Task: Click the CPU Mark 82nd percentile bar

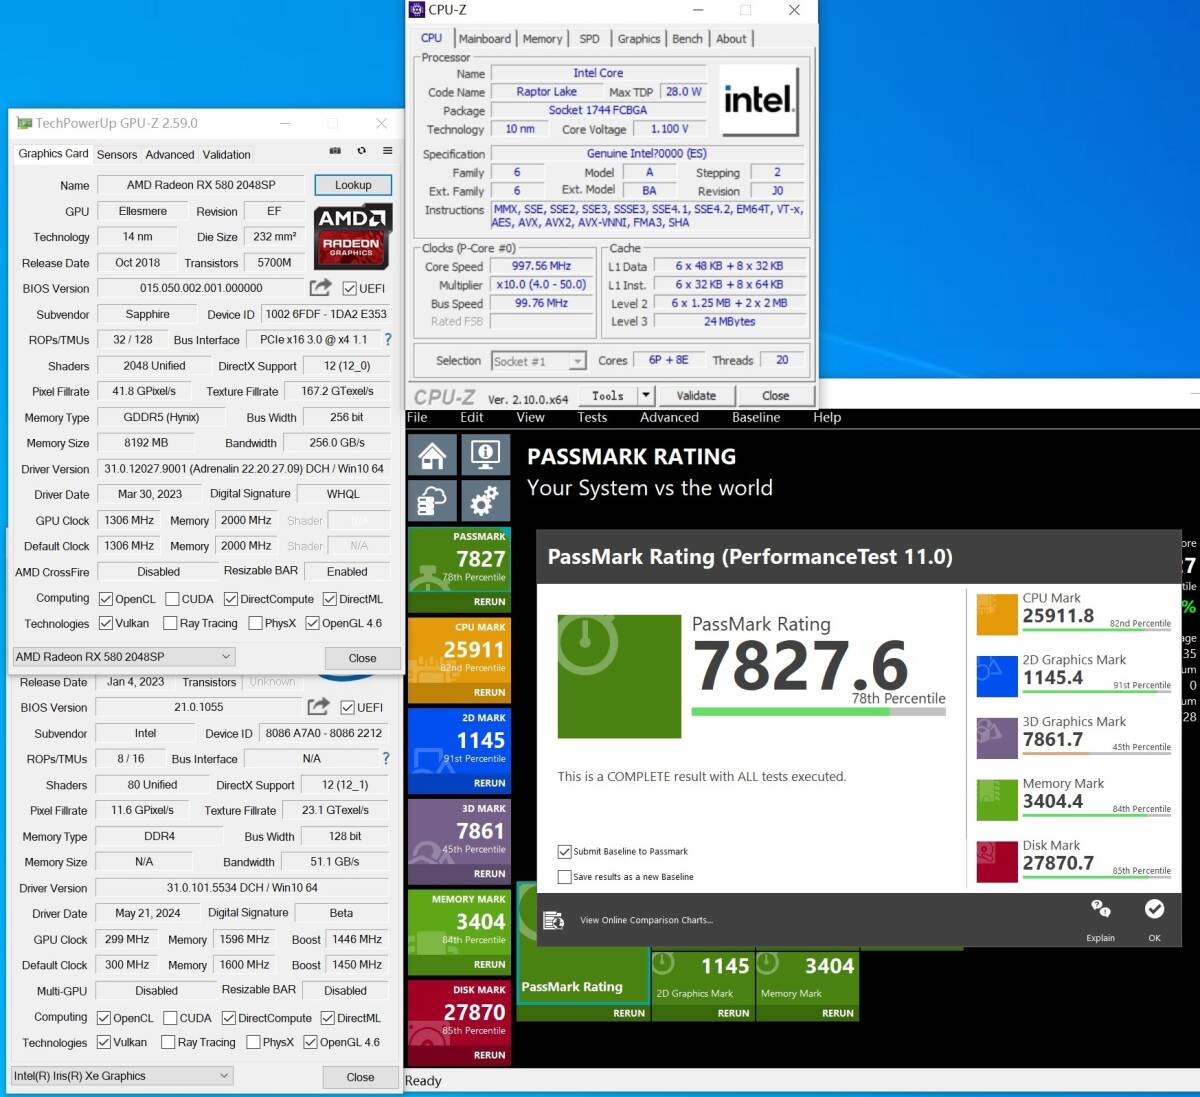Action: coord(1097,631)
